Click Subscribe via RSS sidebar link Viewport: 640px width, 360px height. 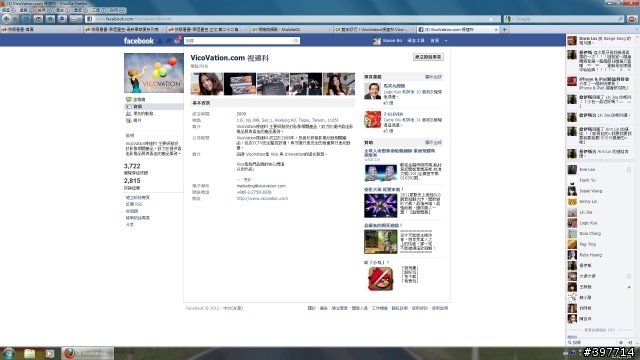pyautogui.click(x=134, y=204)
